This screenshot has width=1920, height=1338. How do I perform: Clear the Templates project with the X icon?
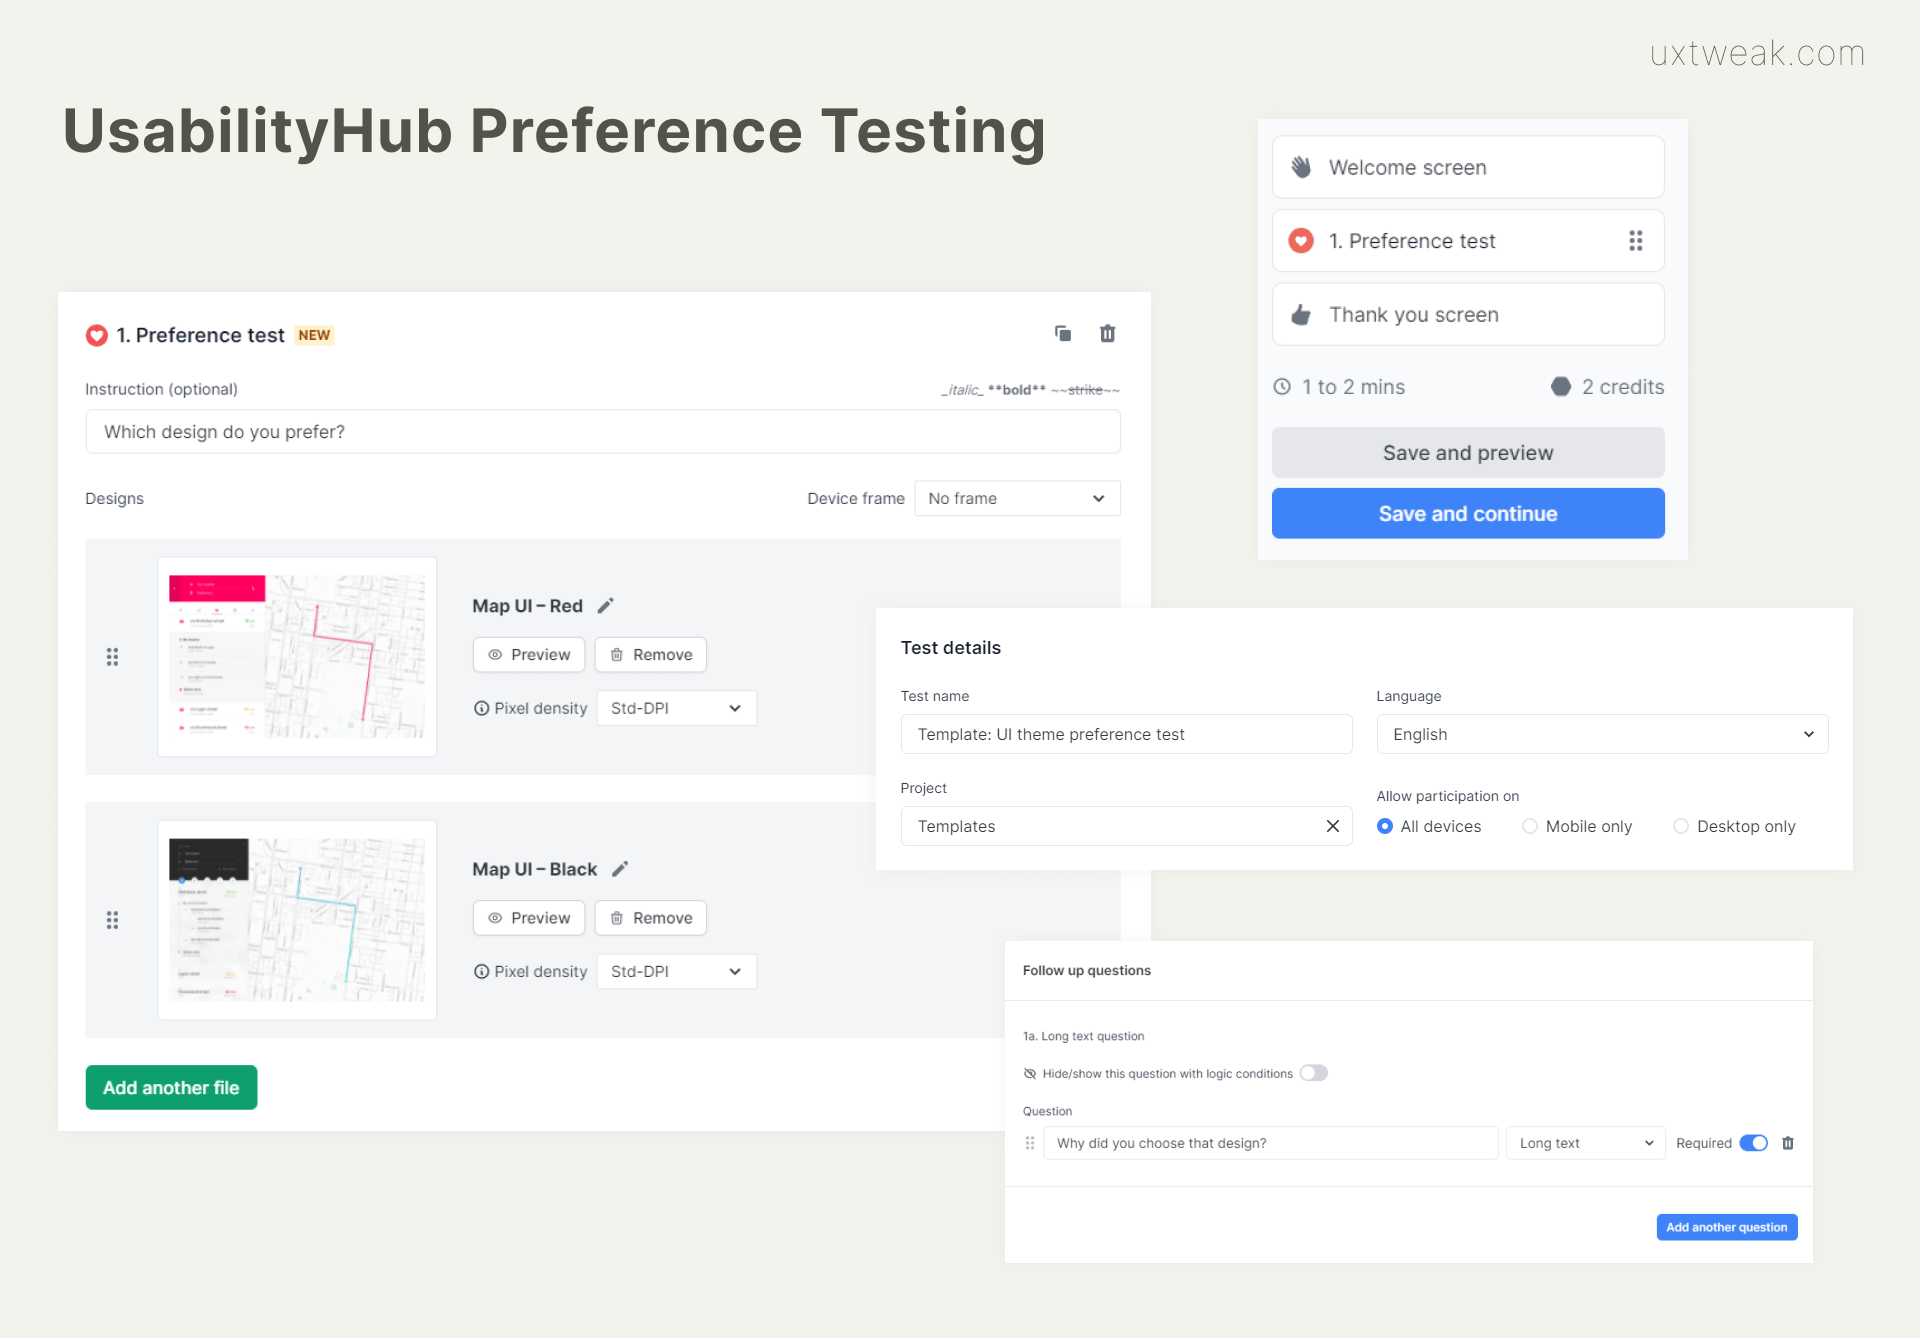tap(1332, 826)
